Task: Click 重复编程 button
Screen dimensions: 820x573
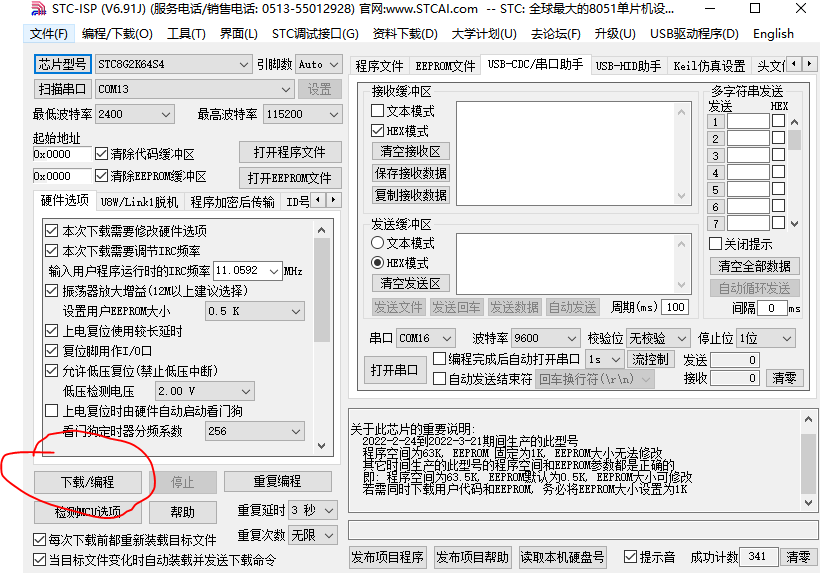Action: (x=277, y=482)
